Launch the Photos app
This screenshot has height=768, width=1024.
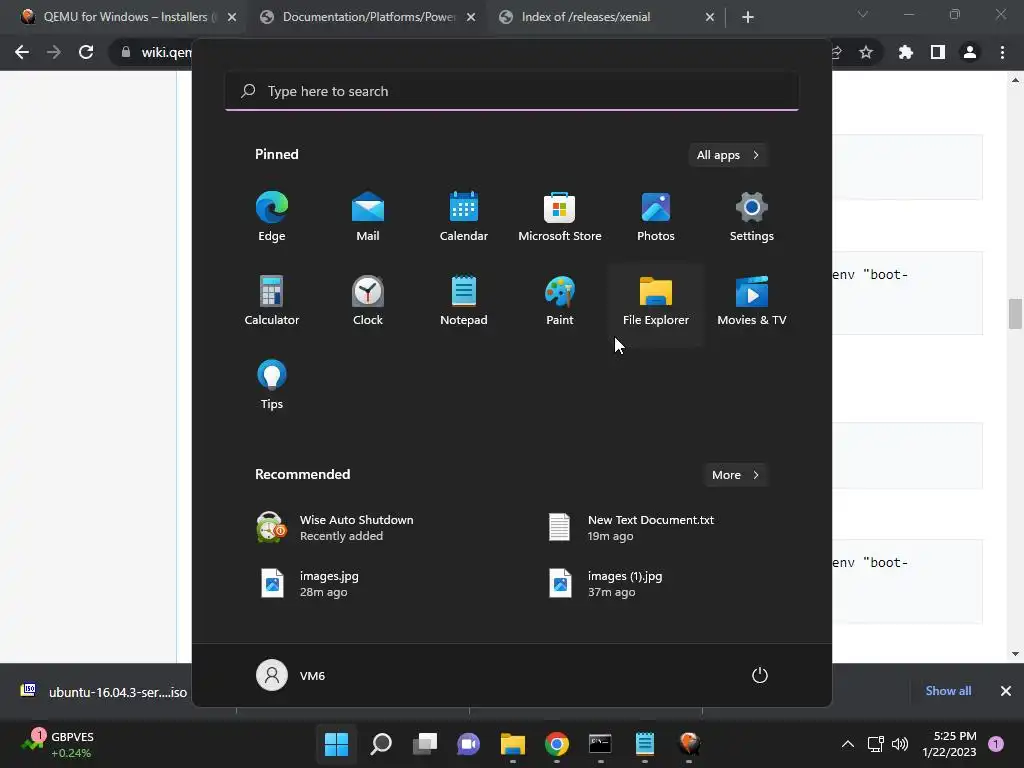656,217
